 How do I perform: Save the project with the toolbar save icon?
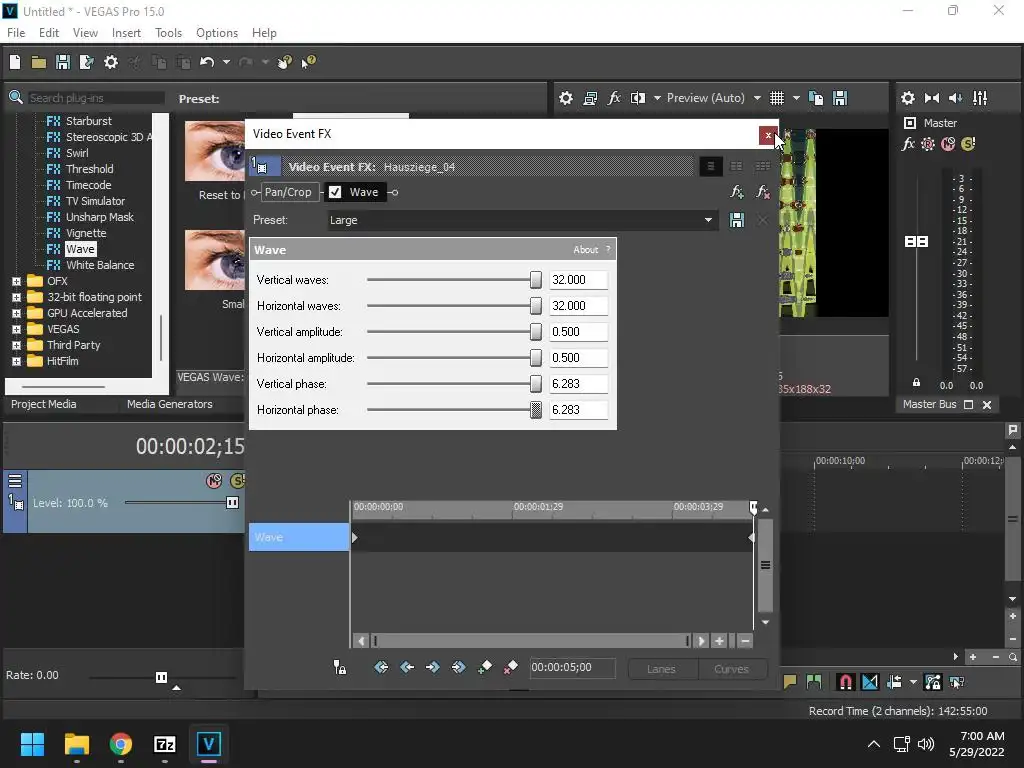[x=63, y=62]
